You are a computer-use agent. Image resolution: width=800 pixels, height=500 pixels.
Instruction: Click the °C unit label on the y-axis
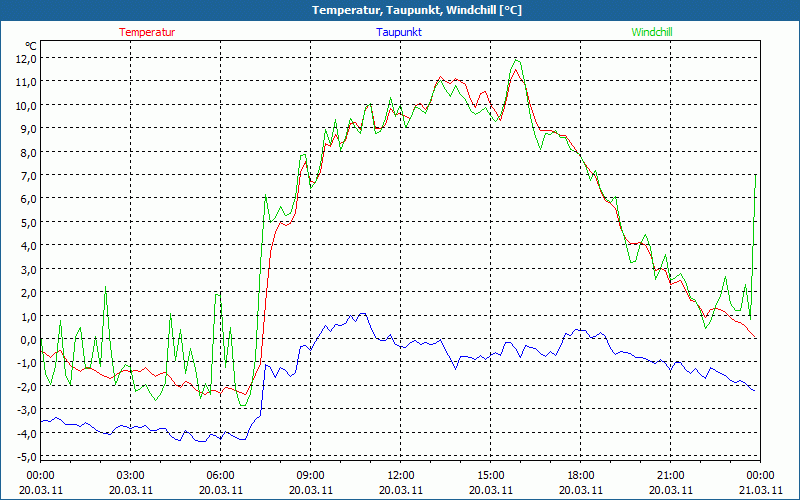click(x=31, y=46)
